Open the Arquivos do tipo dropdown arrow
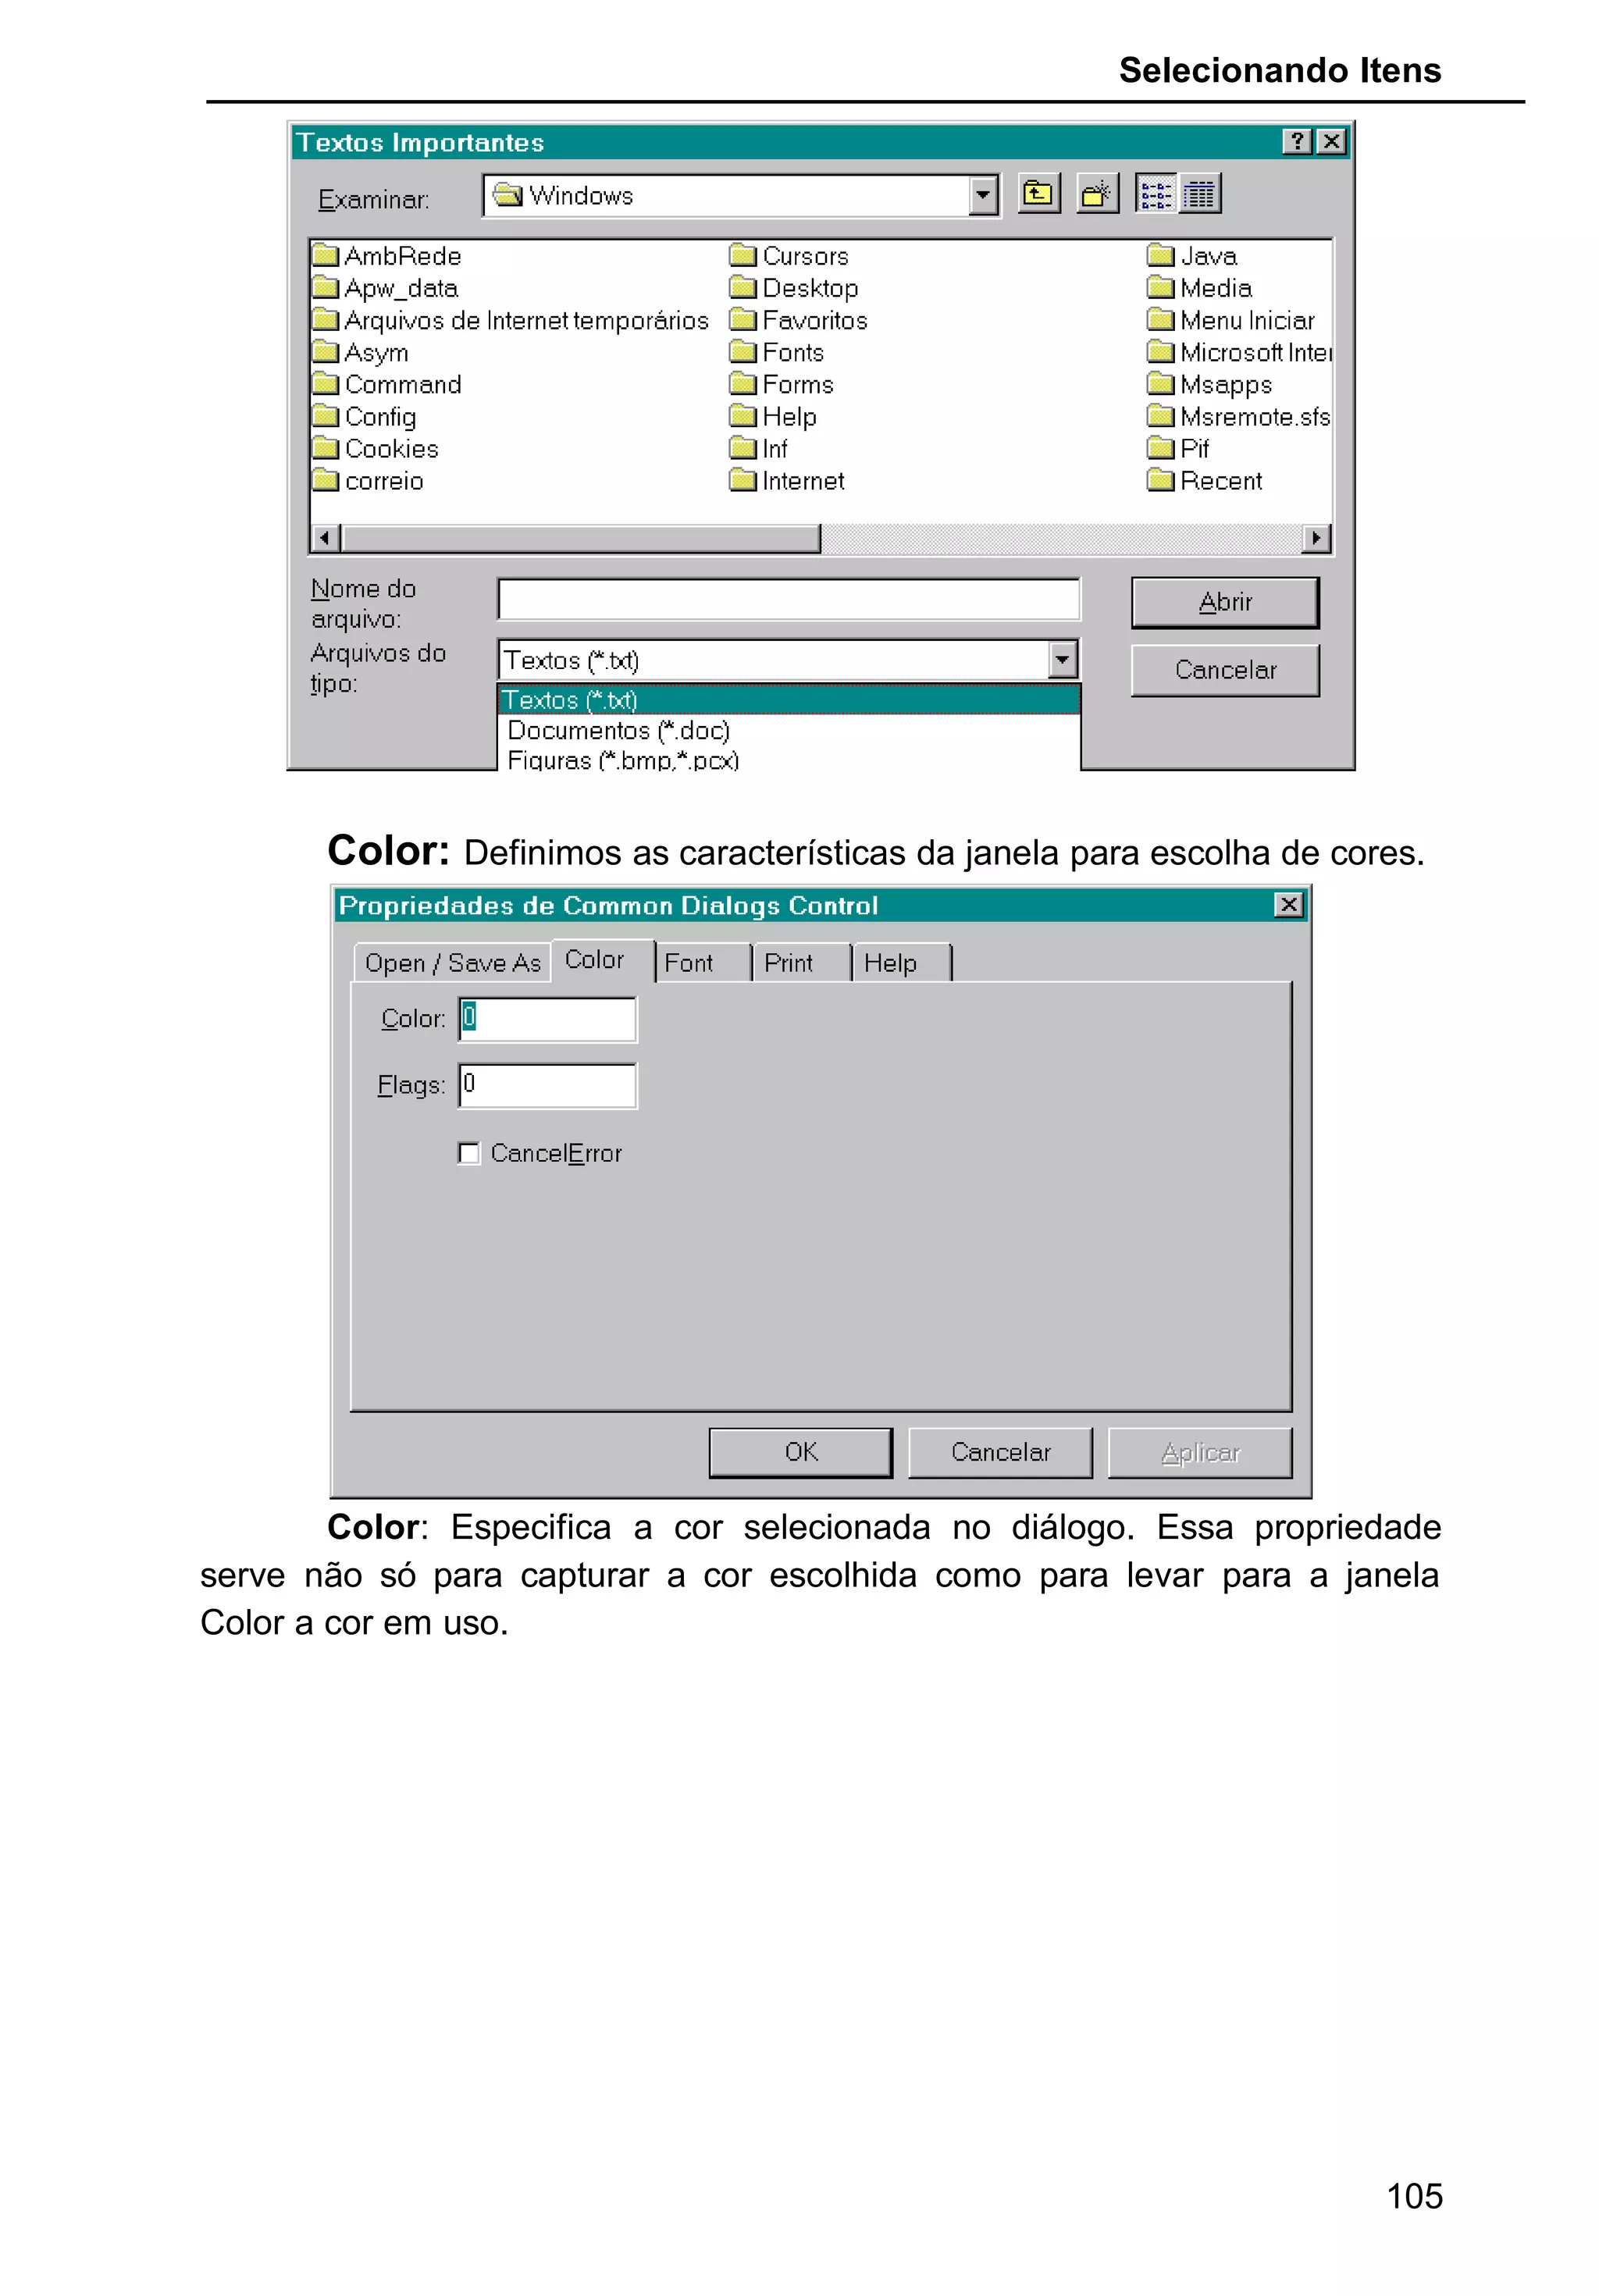The height and width of the screenshot is (2296, 1599). (x=1062, y=660)
